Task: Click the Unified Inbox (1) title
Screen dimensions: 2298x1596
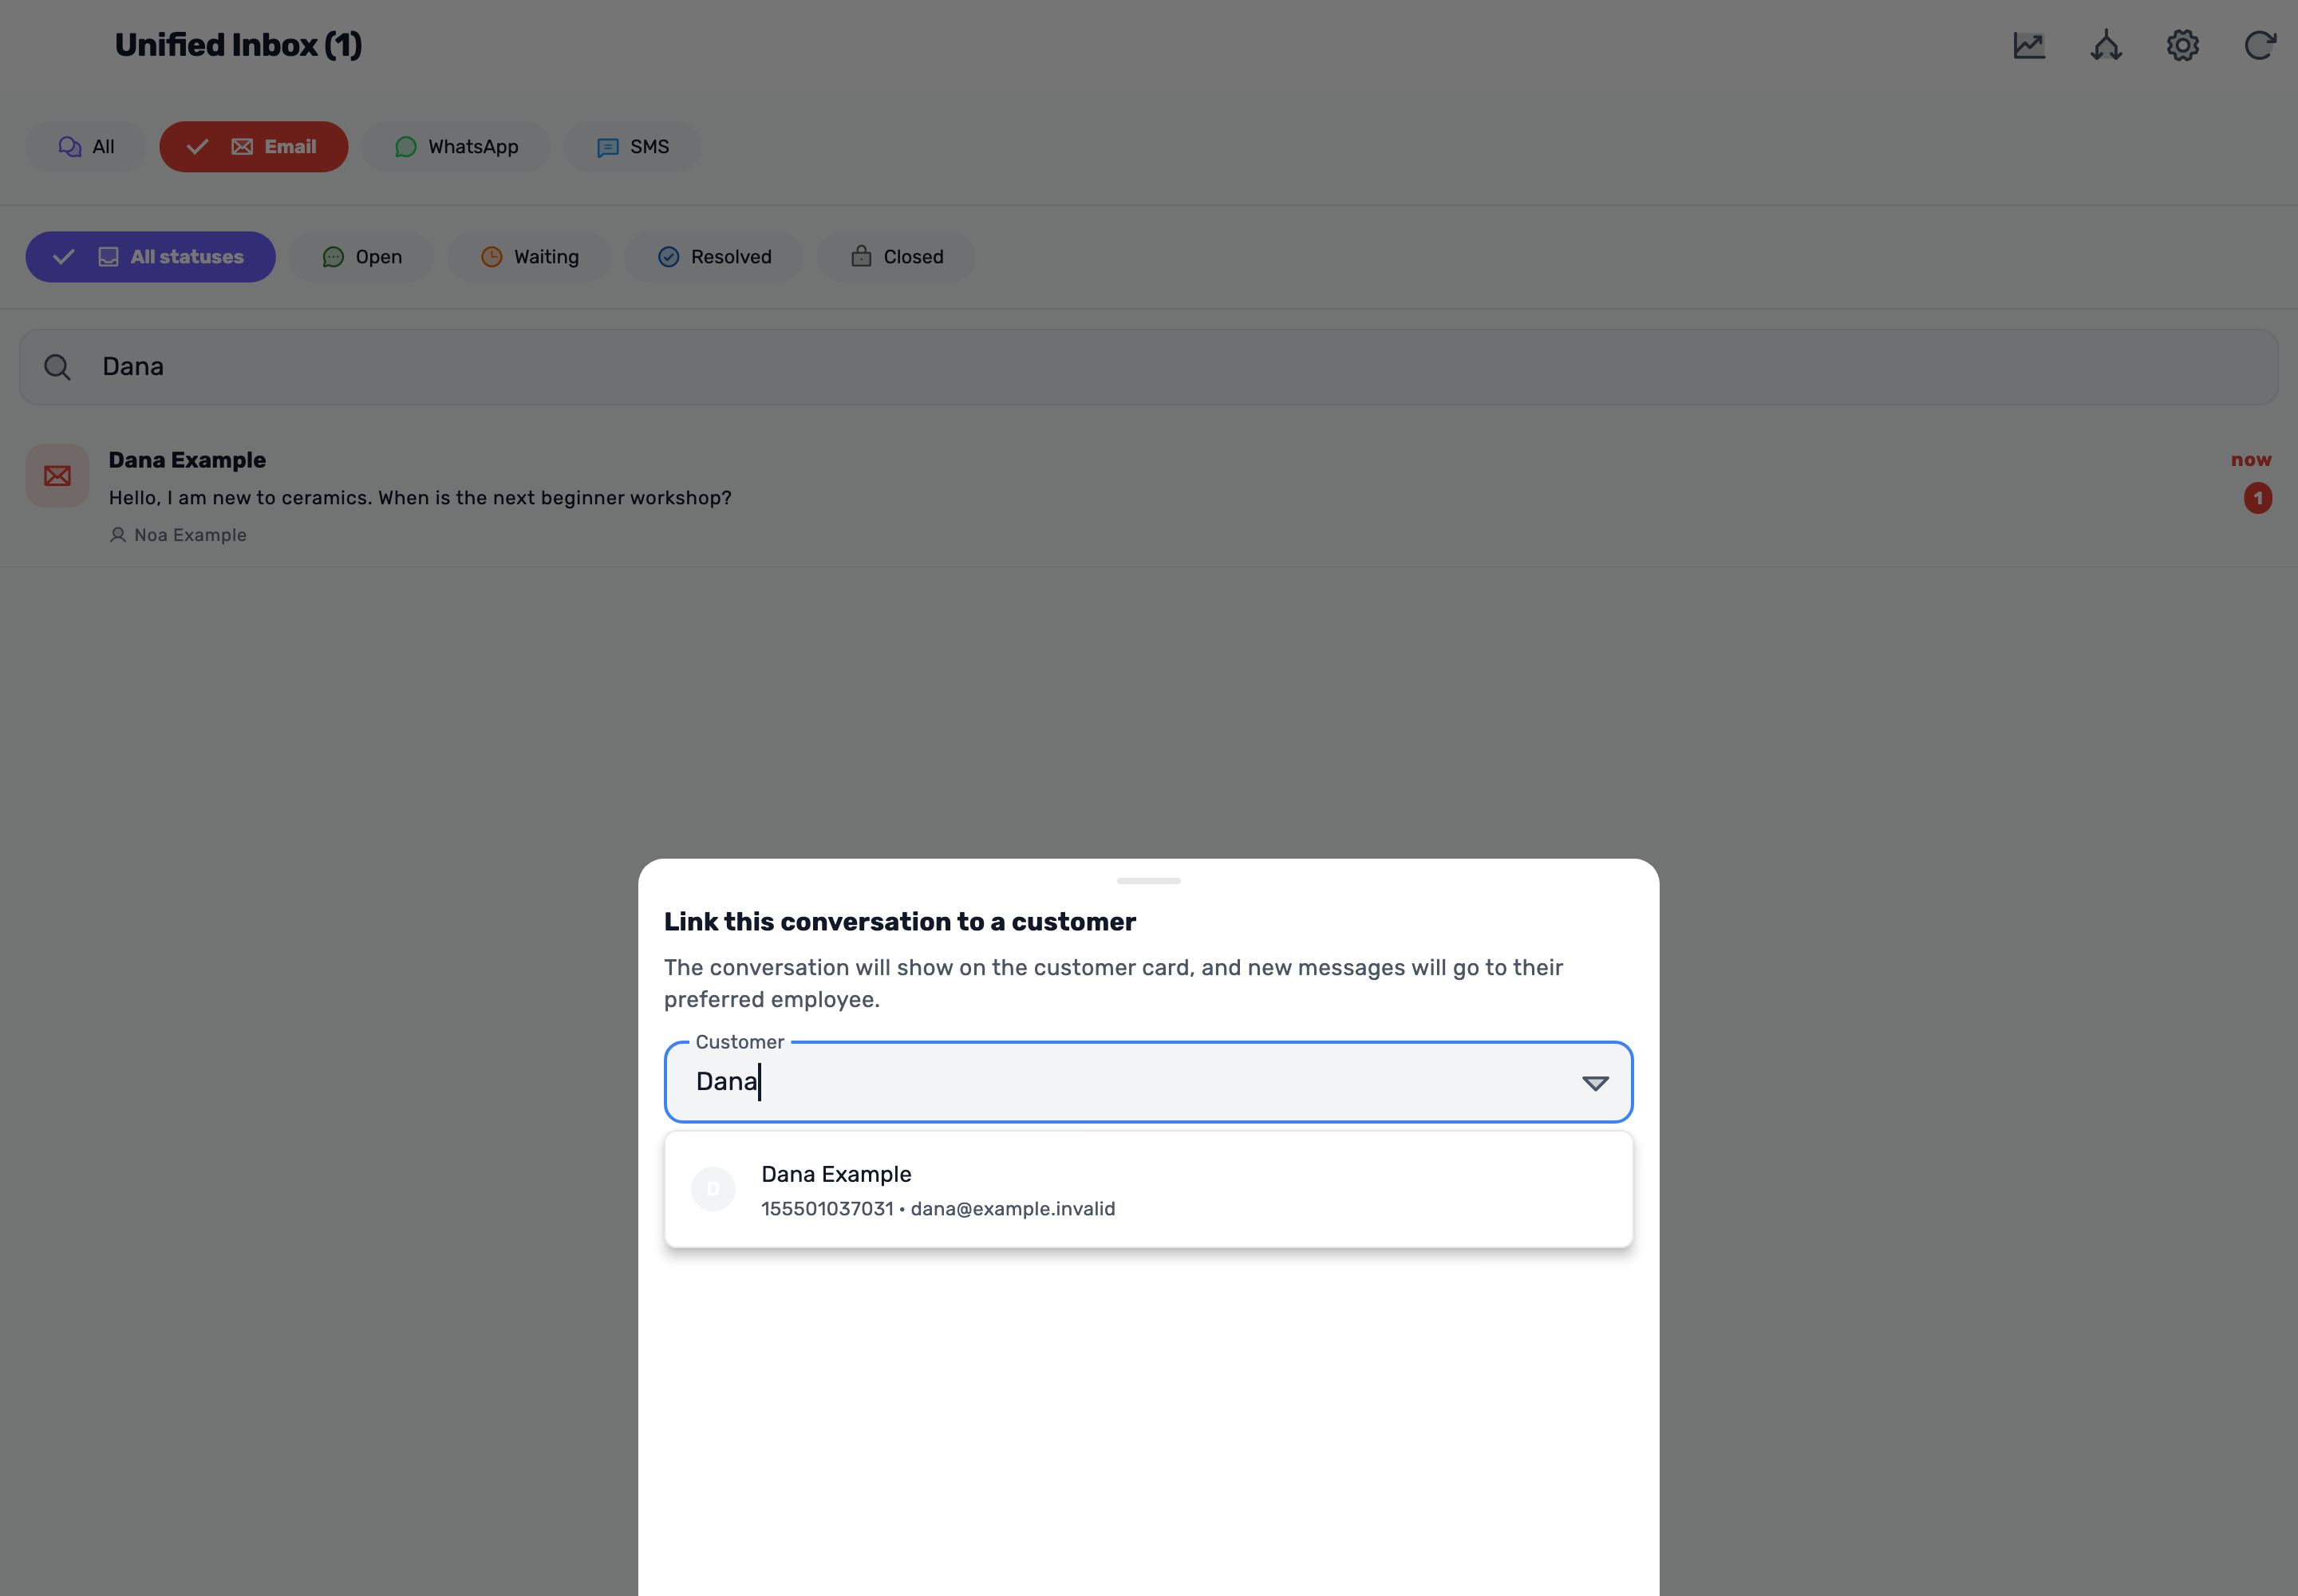Action: point(238,45)
